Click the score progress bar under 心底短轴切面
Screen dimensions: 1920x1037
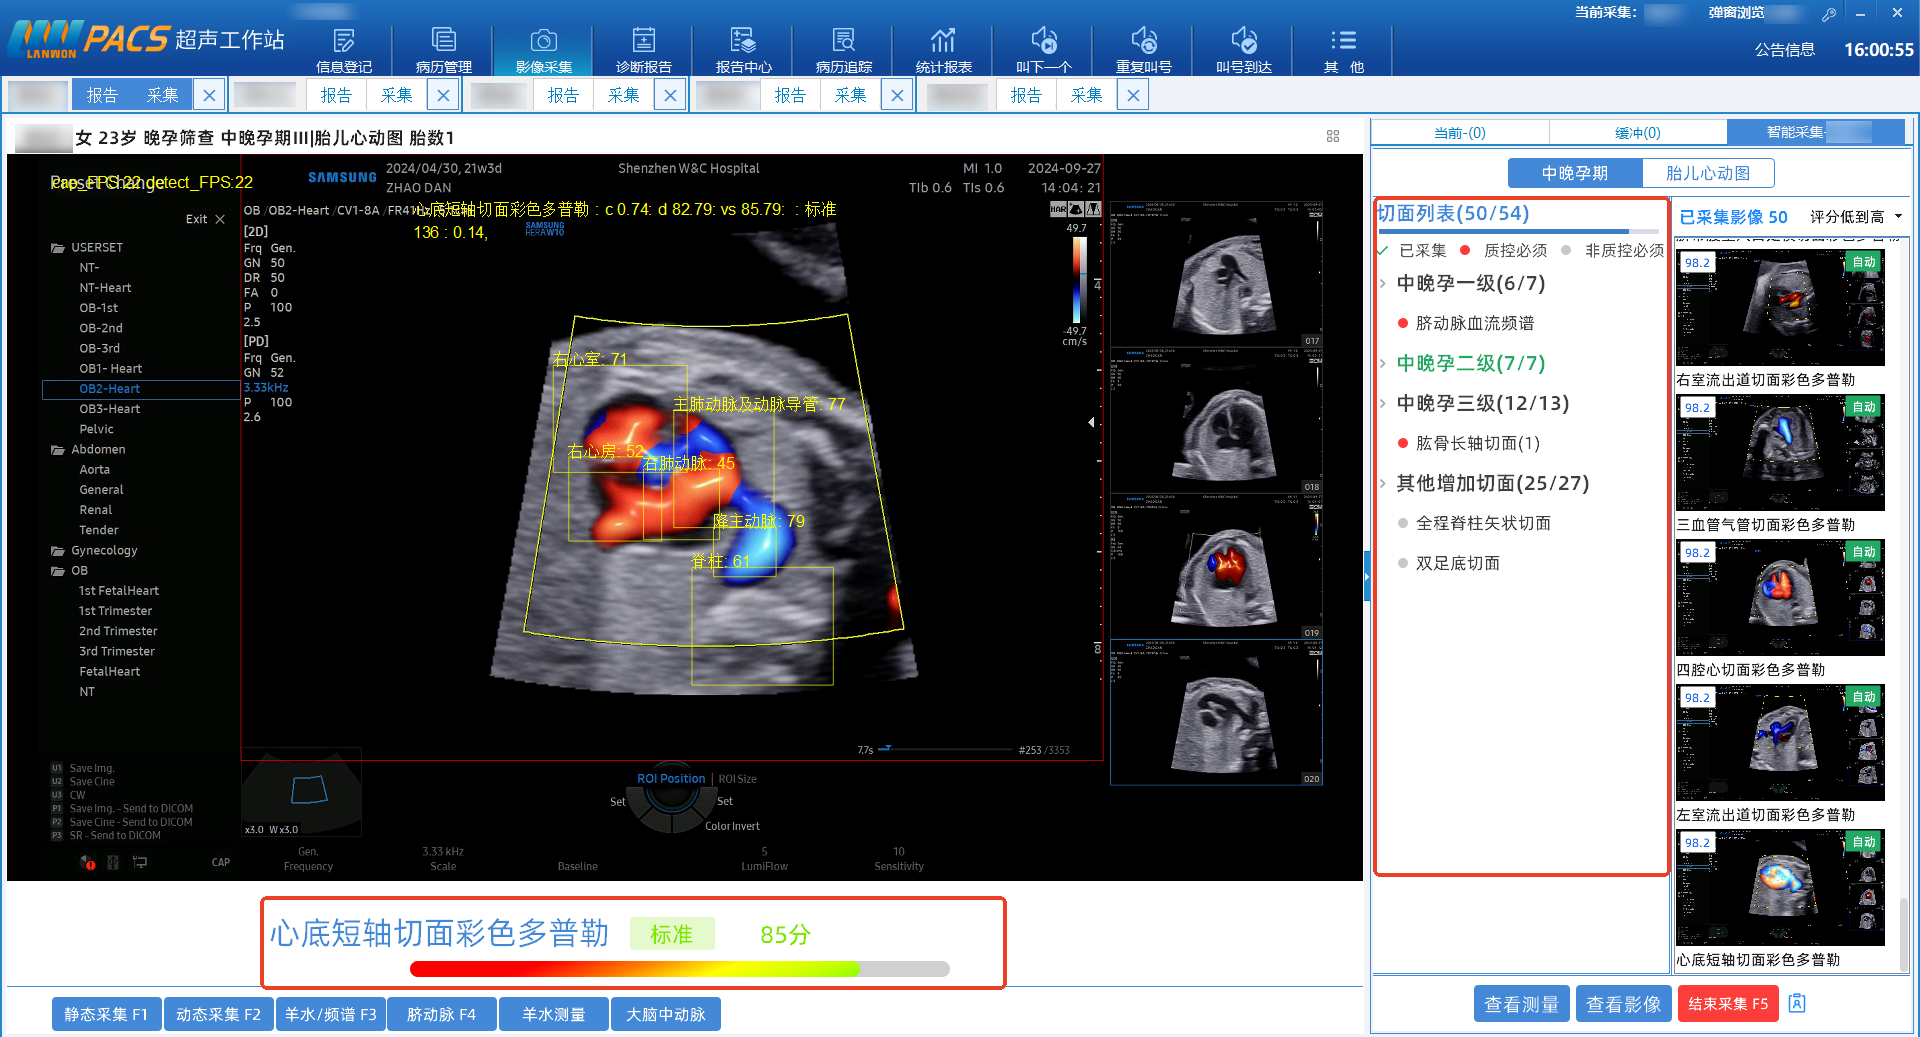coord(679,969)
